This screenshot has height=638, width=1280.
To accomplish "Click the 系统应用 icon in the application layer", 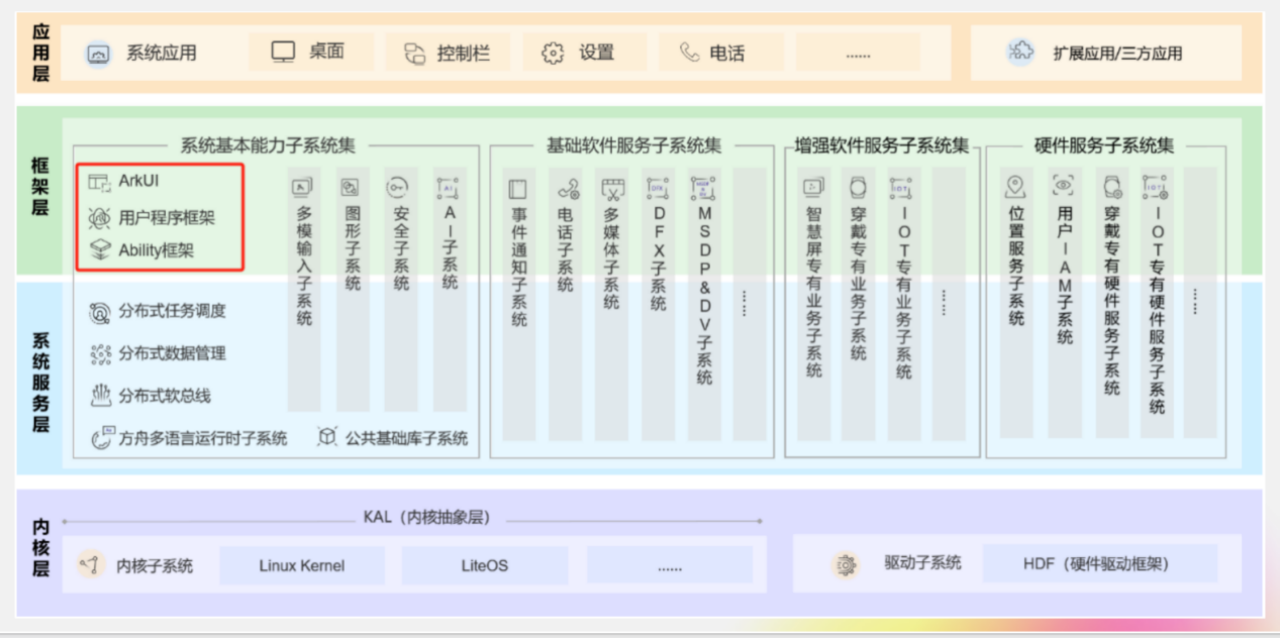I will click(98, 54).
